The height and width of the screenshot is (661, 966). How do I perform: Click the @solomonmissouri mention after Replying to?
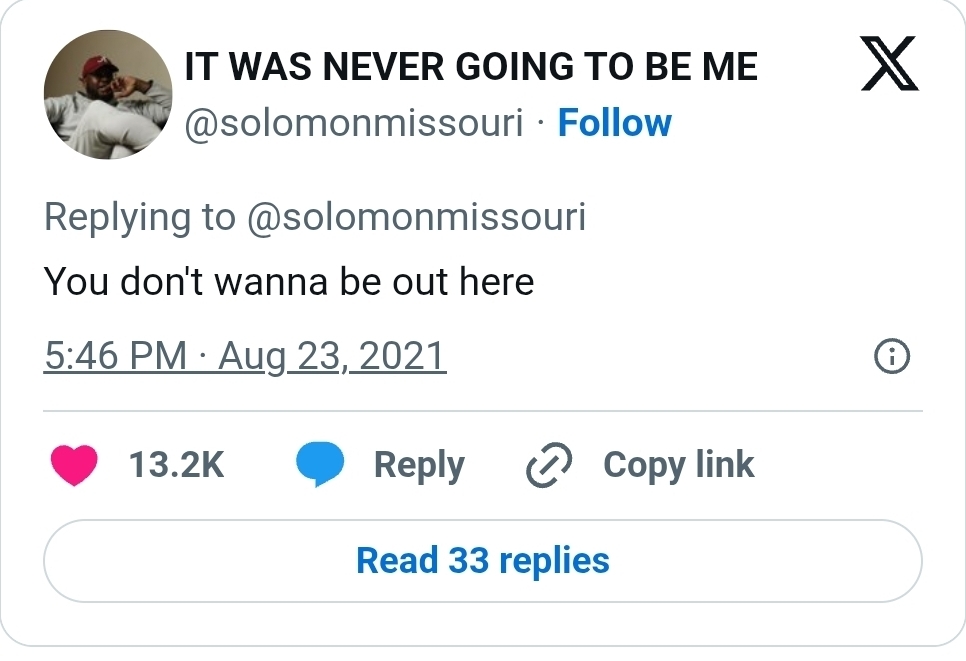coord(415,217)
